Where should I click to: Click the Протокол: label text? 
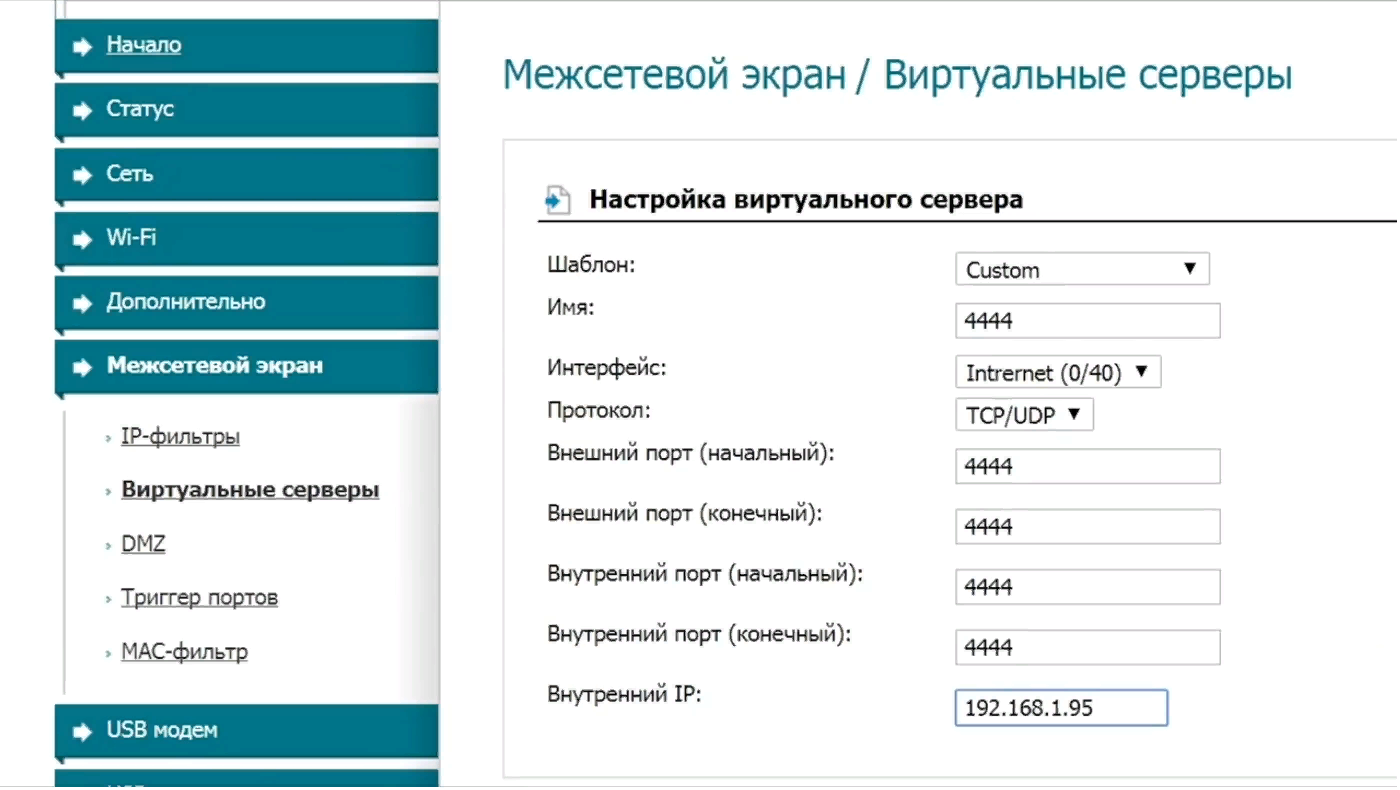coord(599,410)
